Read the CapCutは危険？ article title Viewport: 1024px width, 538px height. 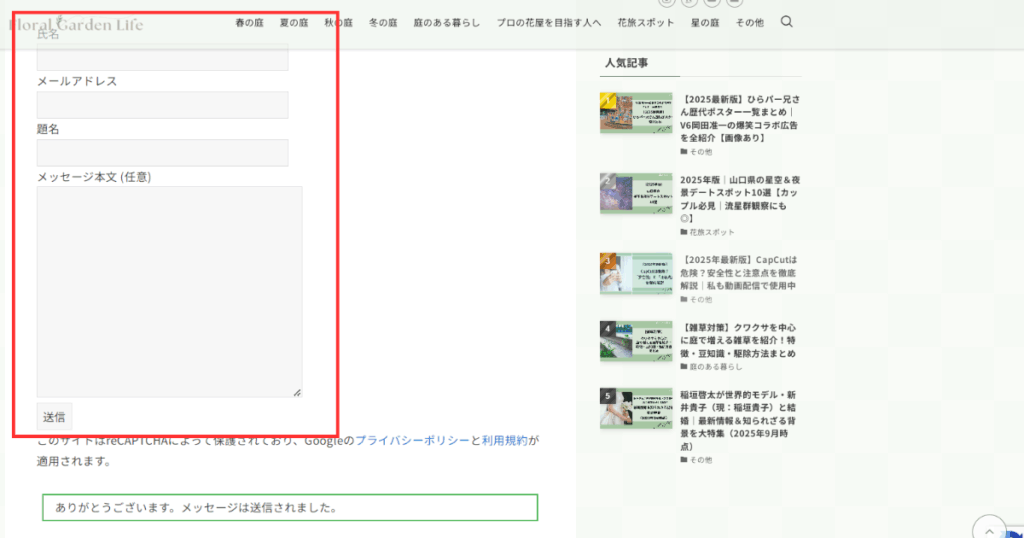point(739,273)
